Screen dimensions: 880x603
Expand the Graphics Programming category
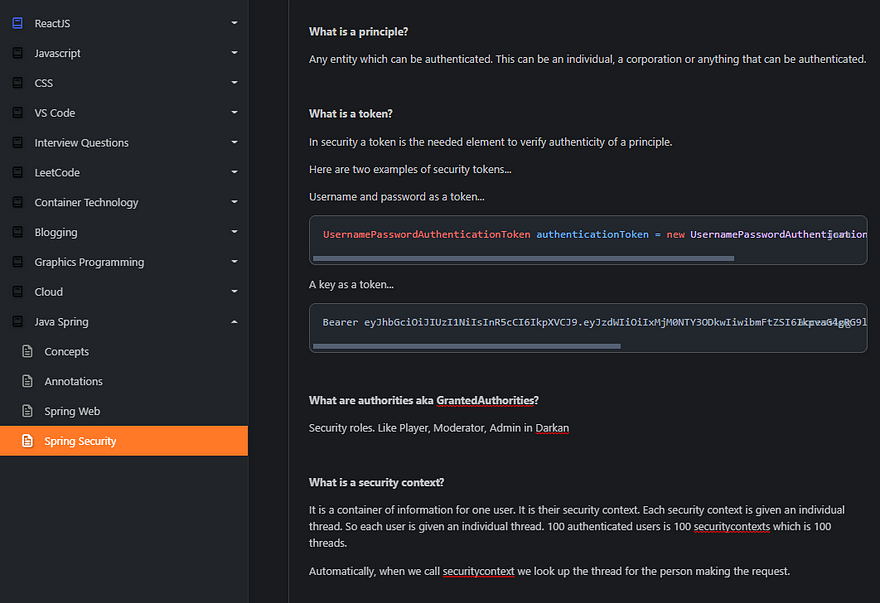coord(233,261)
